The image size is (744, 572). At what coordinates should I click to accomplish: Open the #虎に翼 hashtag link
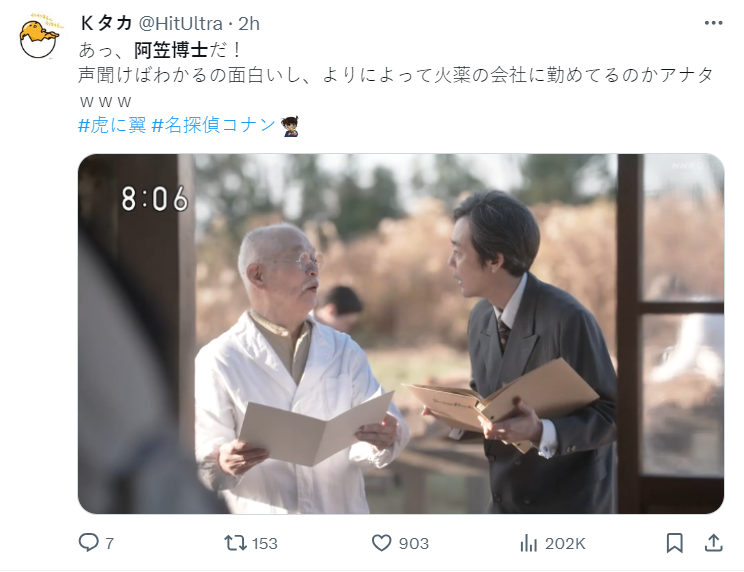point(112,125)
